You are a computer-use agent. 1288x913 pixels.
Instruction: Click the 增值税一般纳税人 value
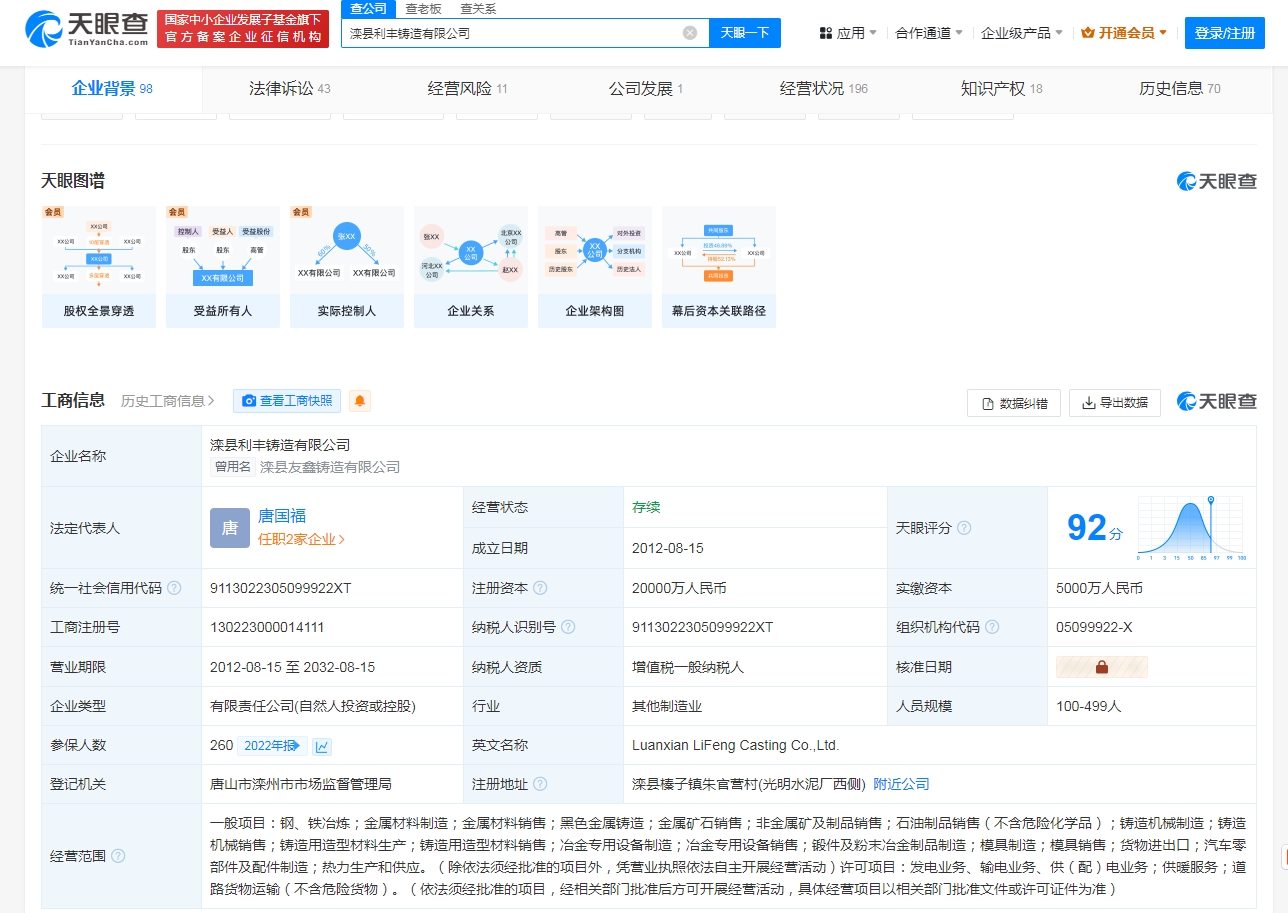coord(688,667)
